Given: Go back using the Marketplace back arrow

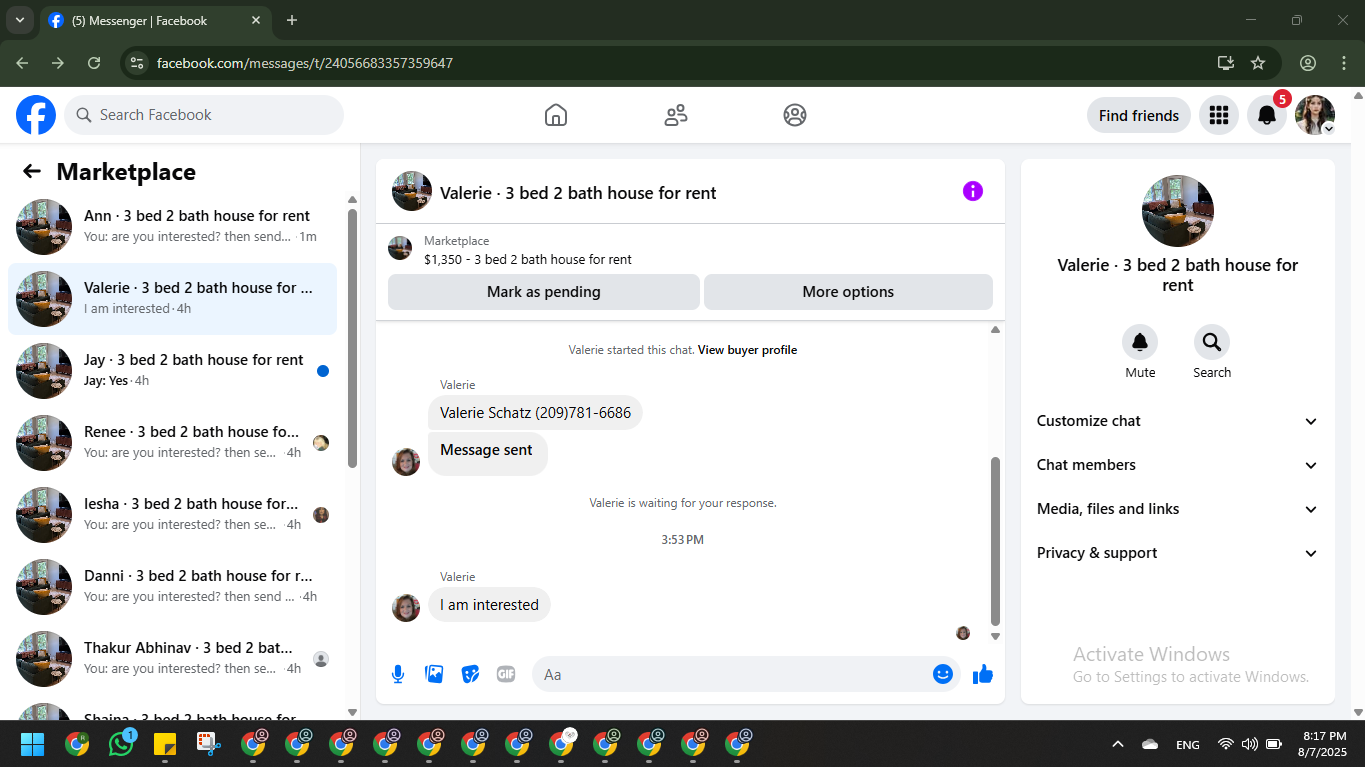Looking at the screenshot, I should pos(32,171).
